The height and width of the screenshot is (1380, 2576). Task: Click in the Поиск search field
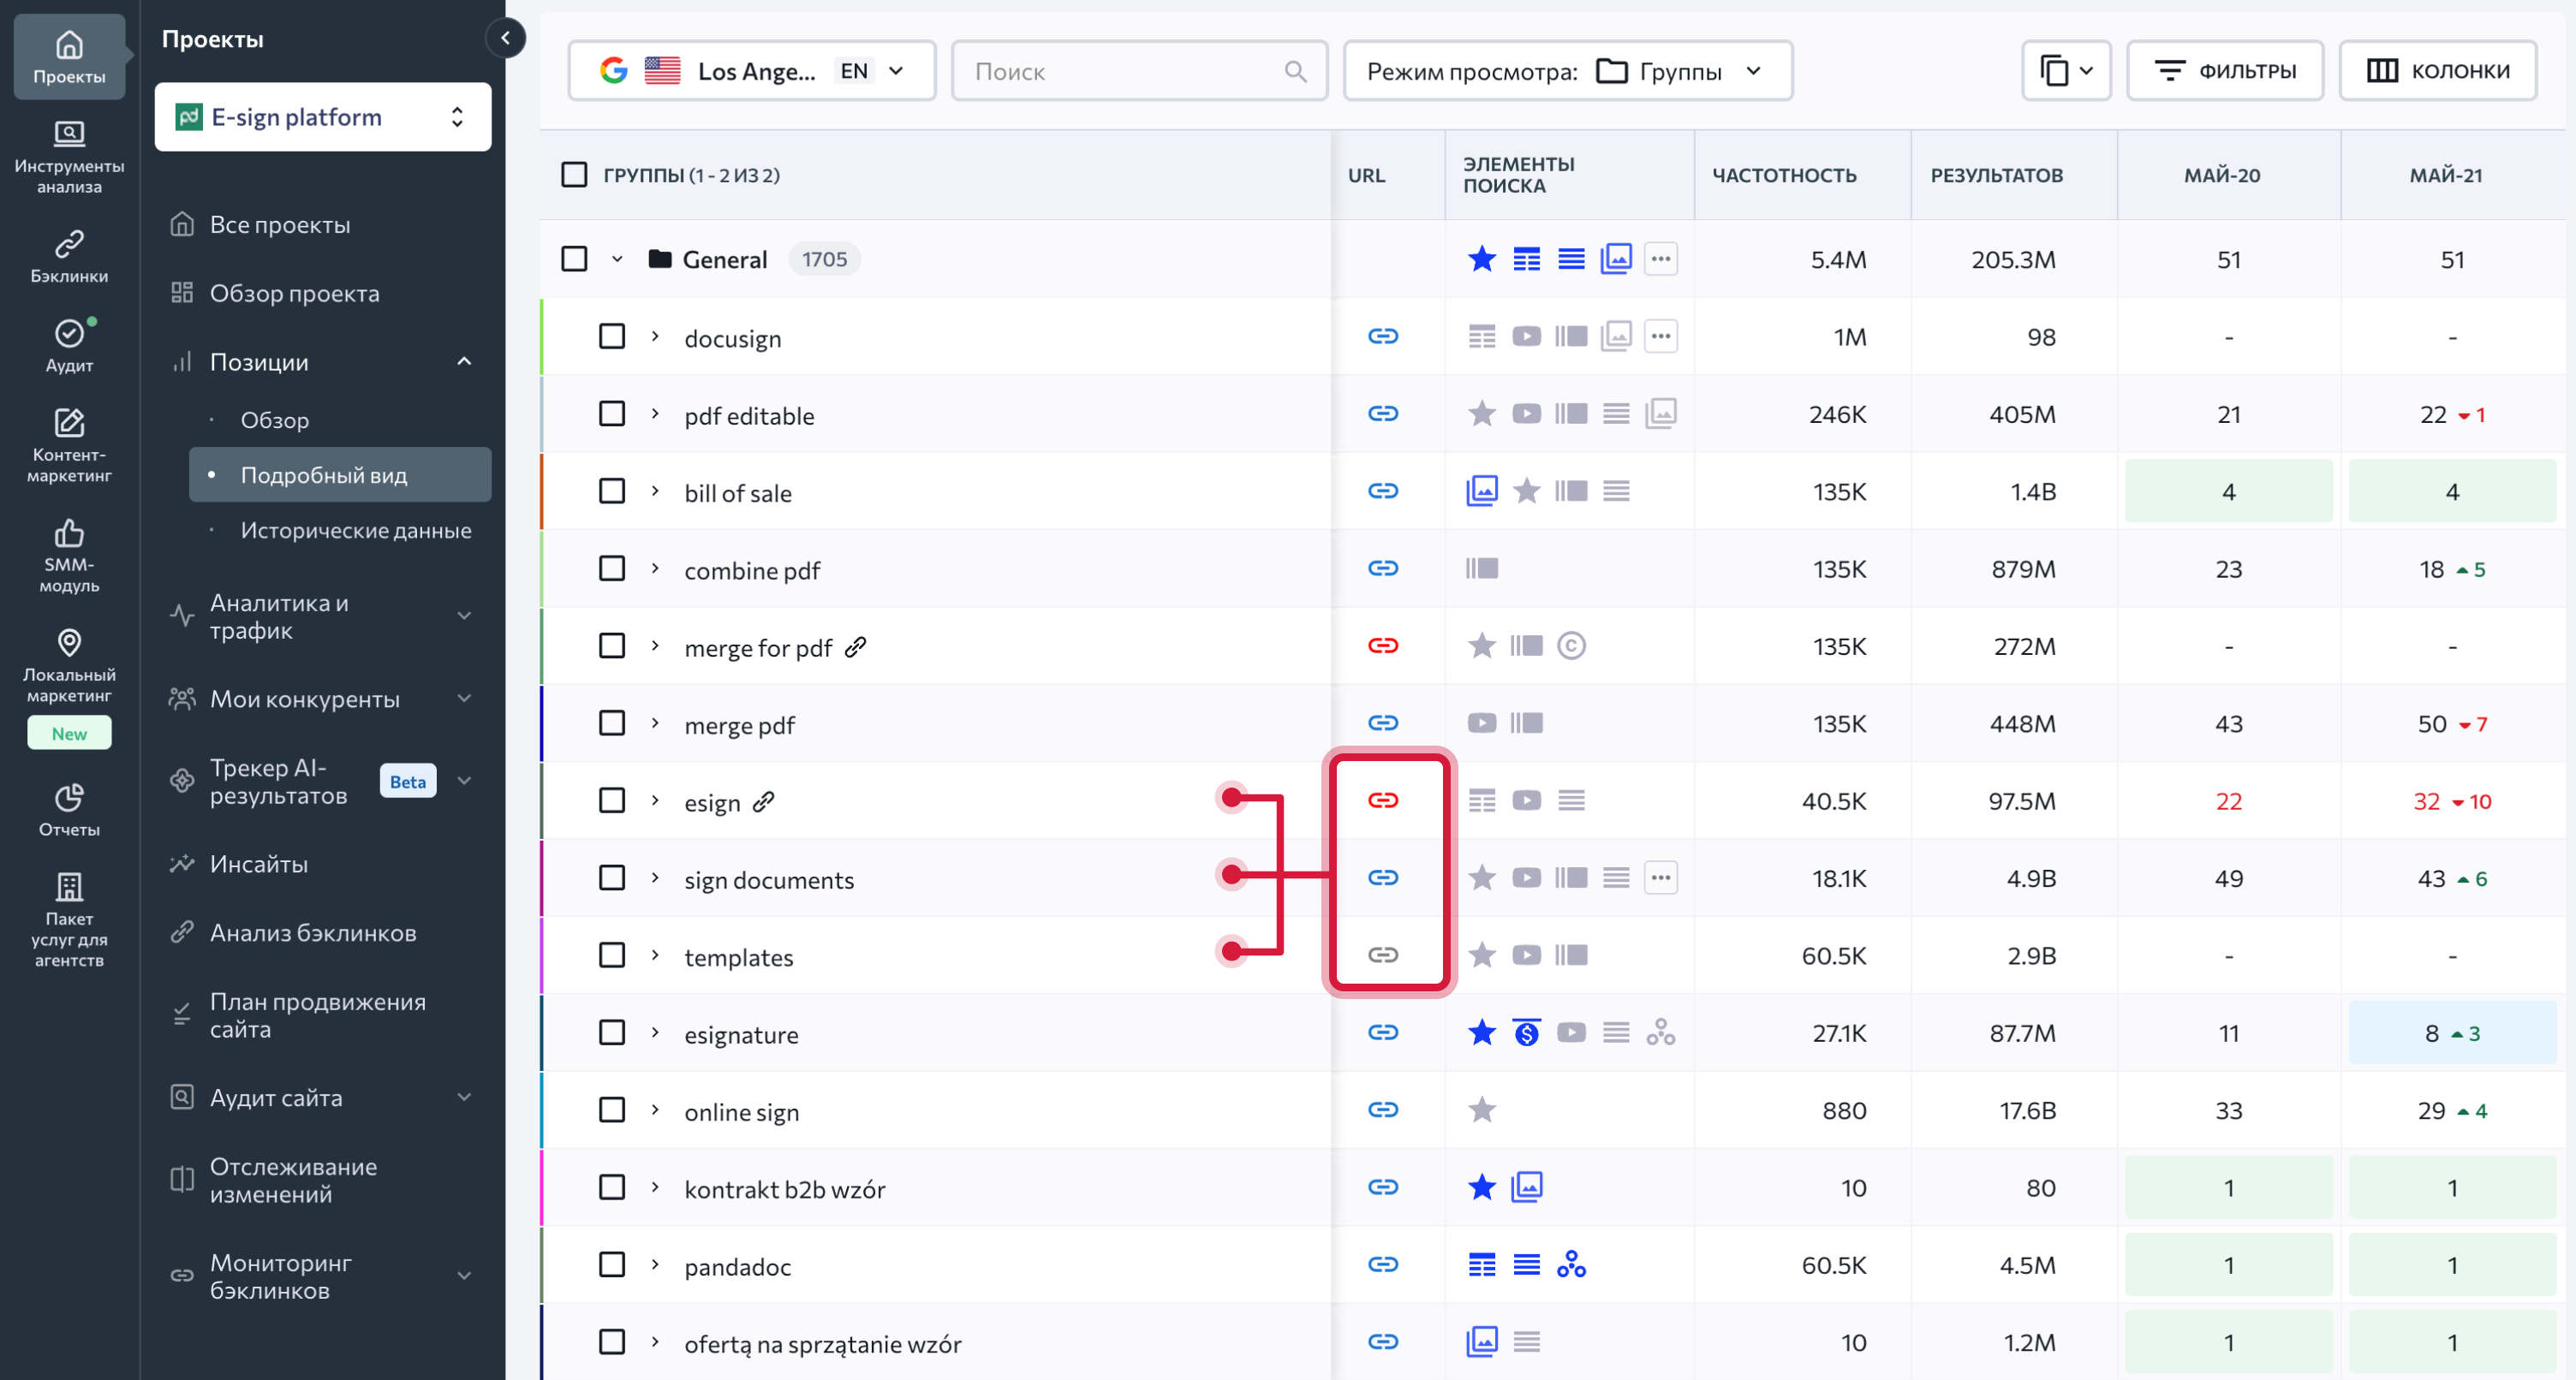point(1139,71)
